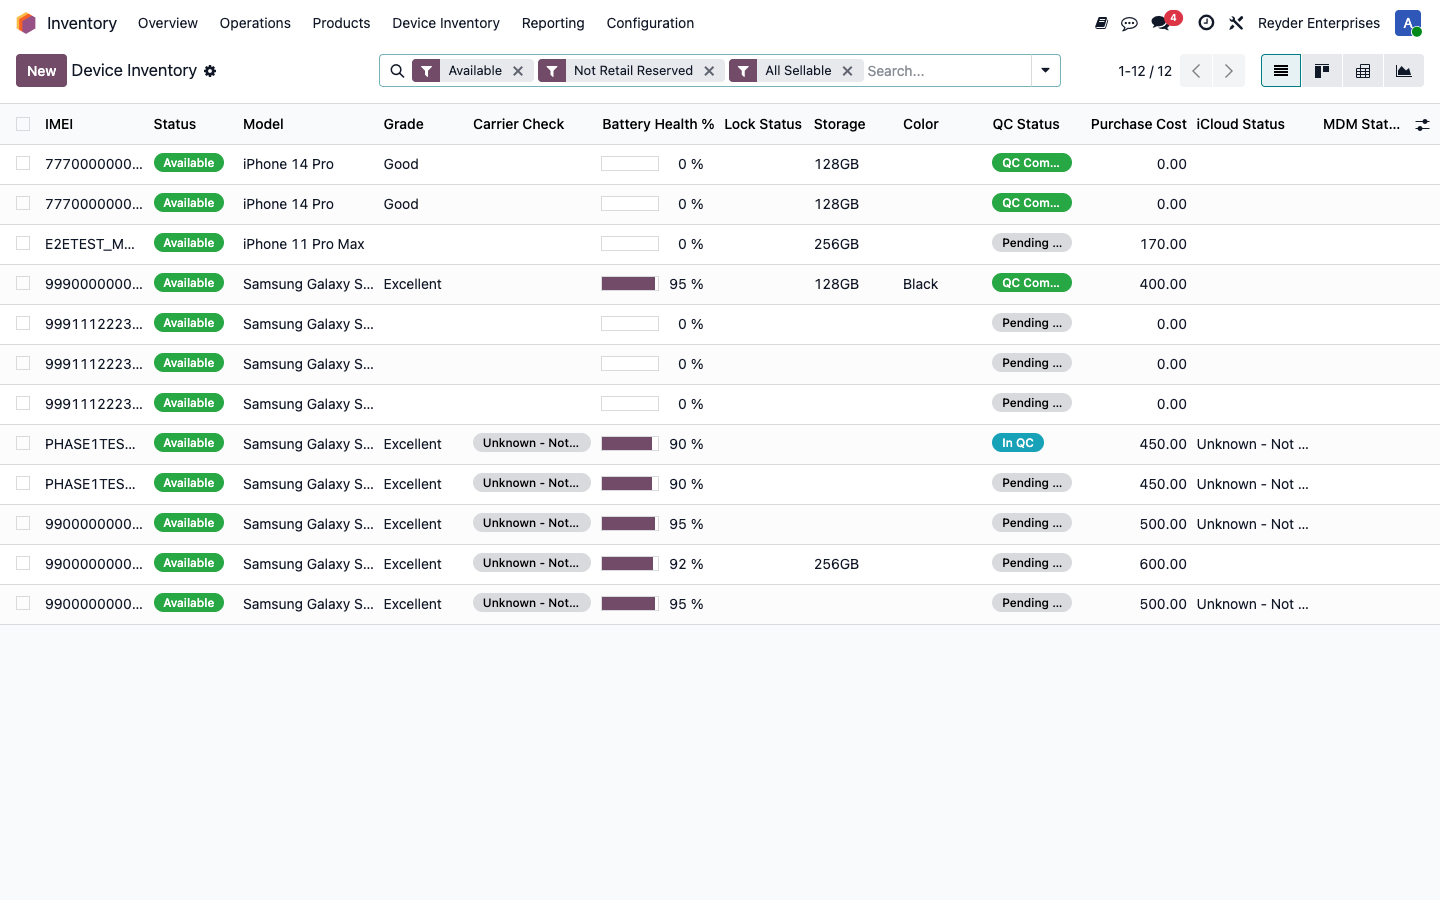Open the book documentation icon in top bar

click(1101, 23)
